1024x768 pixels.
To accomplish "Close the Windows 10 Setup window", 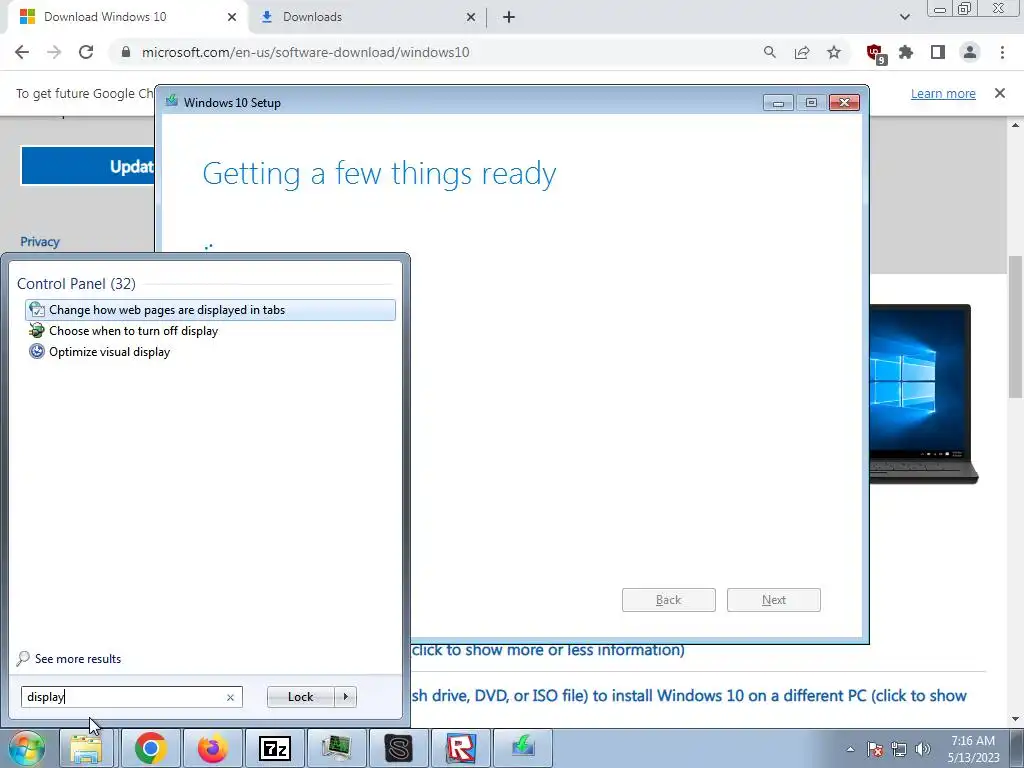I will click(844, 103).
